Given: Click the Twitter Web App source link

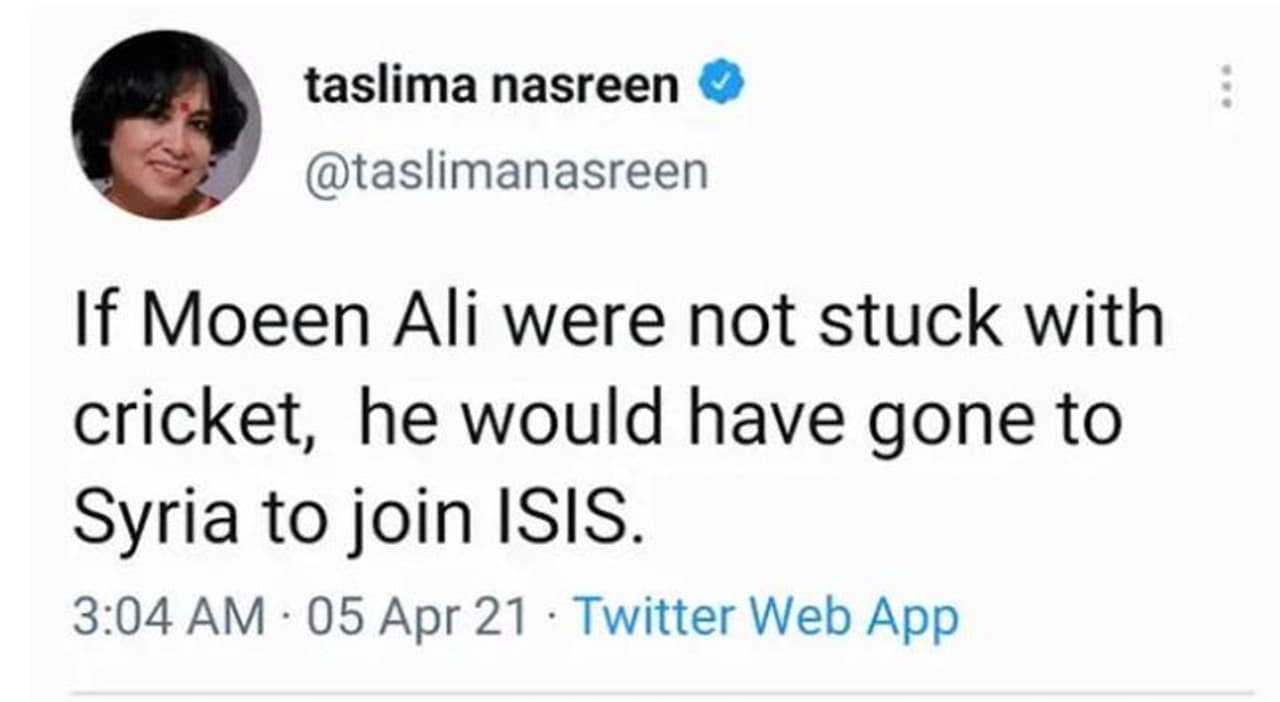Looking at the screenshot, I should click(x=766, y=616).
